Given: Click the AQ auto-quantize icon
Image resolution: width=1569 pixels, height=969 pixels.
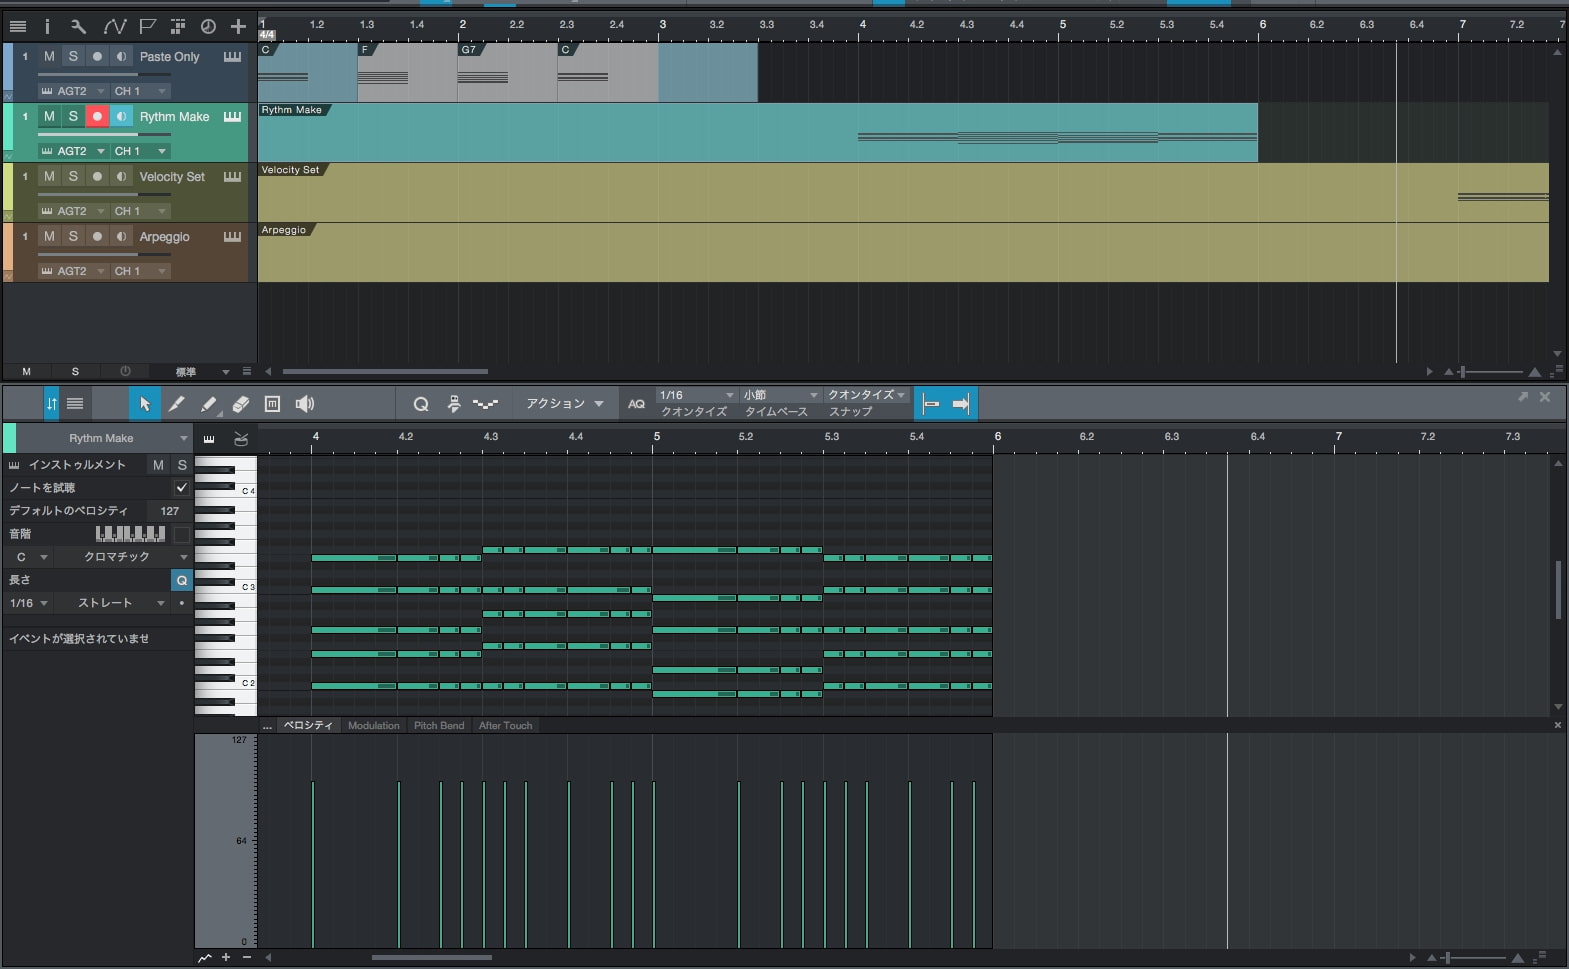Looking at the screenshot, I should click(x=636, y=404).
